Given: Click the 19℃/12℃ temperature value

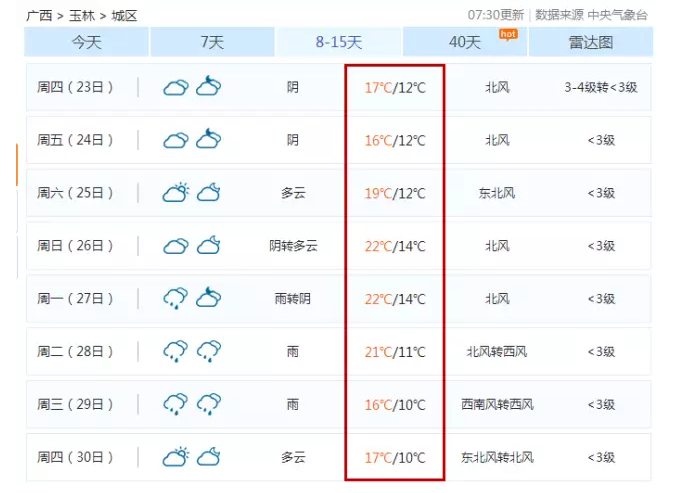Looking at the screenshot, I should [x=395, y=193].
